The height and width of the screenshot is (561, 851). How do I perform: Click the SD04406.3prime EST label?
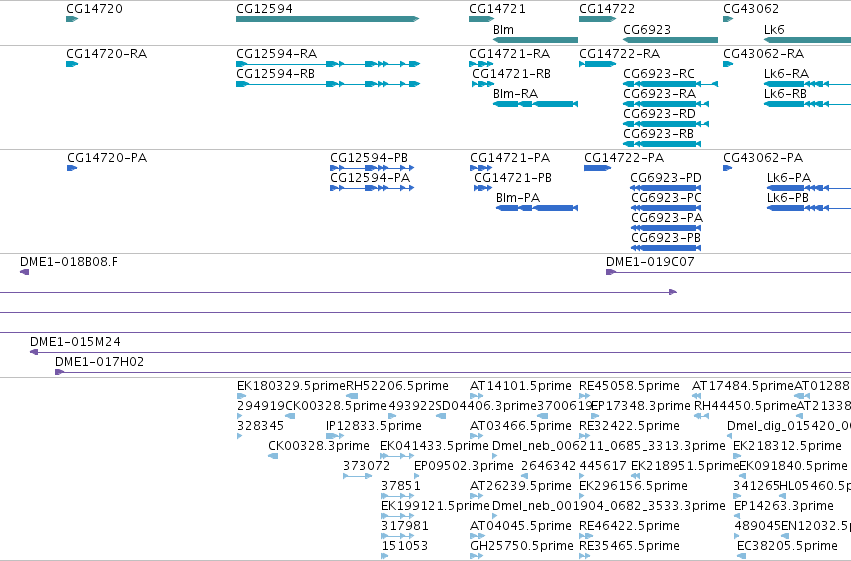tap(485, 406)
